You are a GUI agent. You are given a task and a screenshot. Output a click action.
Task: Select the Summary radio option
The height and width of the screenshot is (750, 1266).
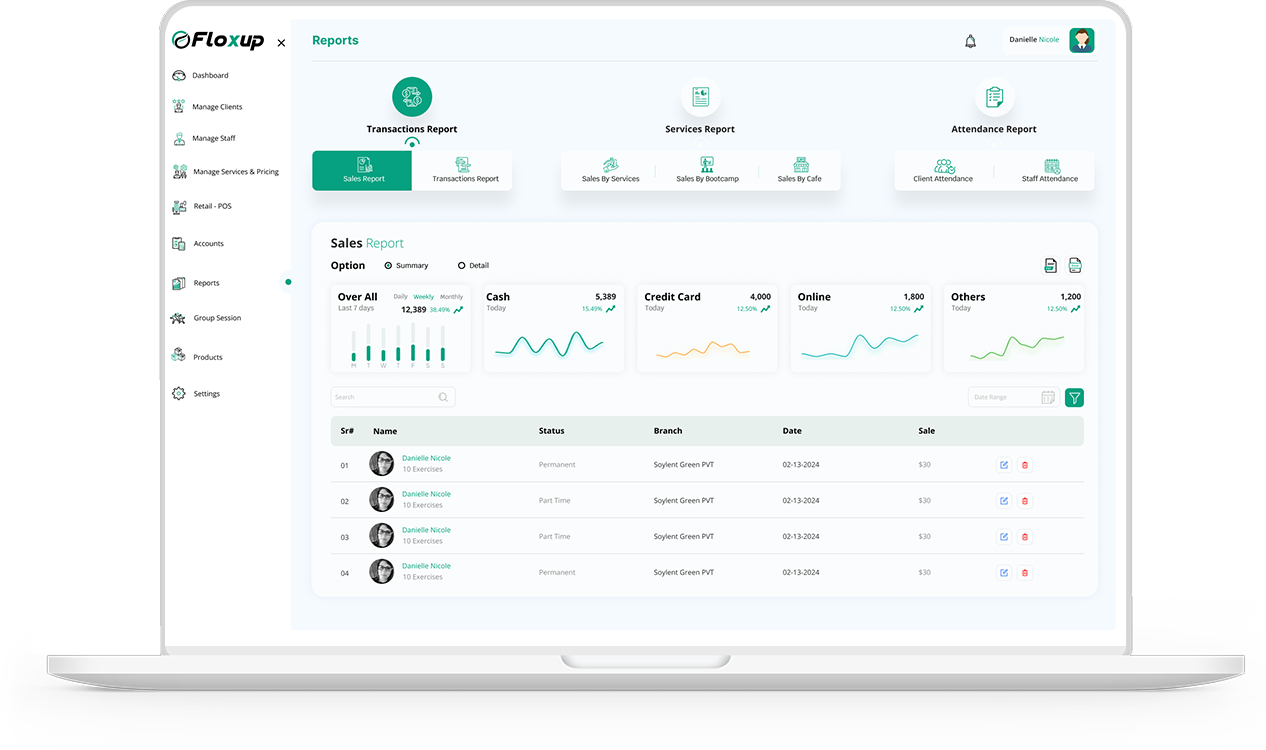tap(406, 266)
